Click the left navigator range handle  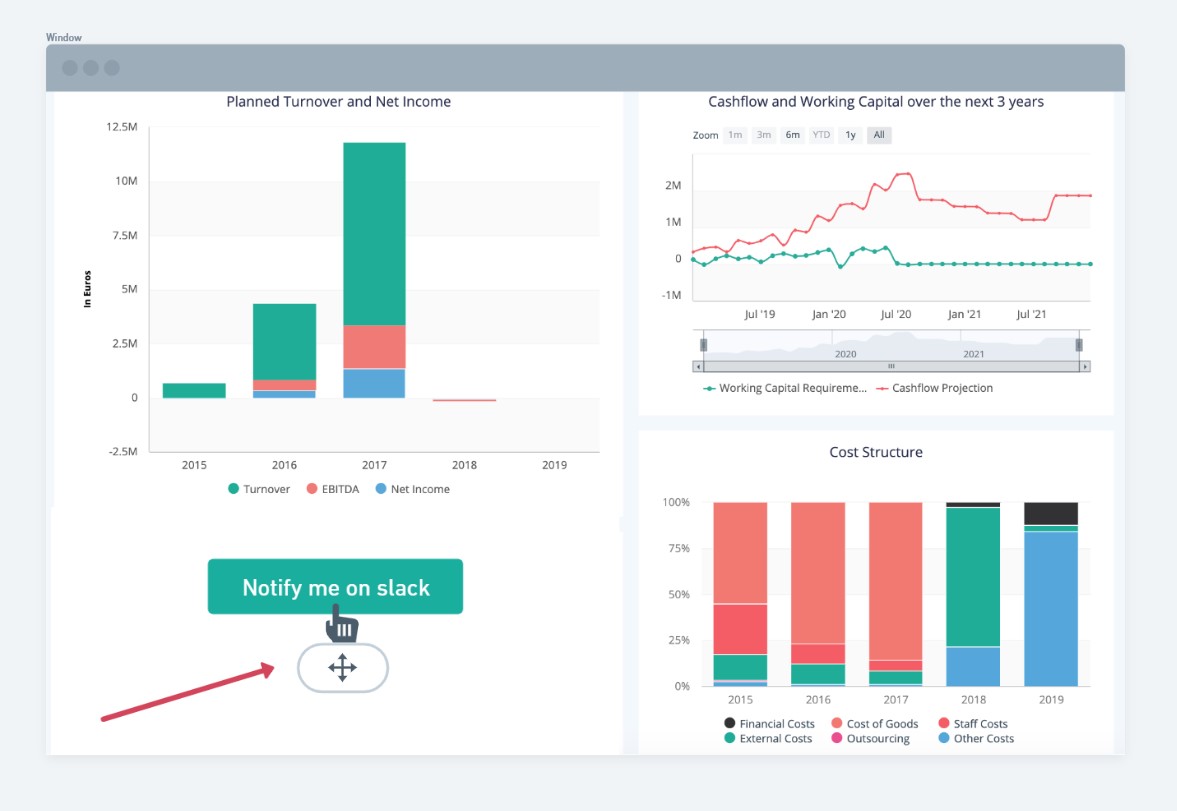[703, 345]
